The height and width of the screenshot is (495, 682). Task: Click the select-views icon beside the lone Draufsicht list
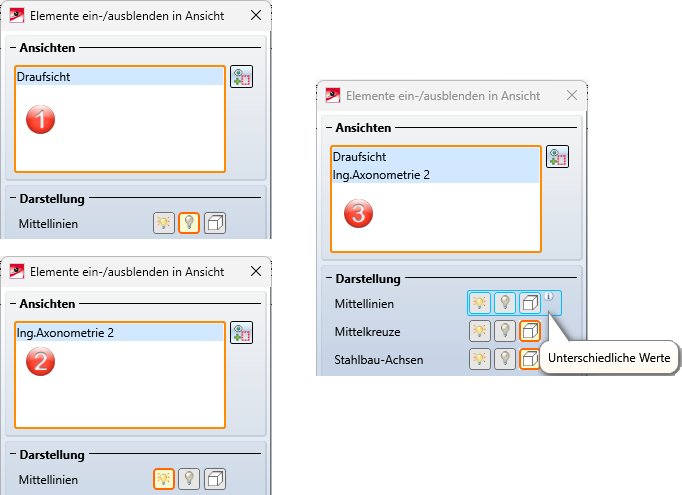point(241,77)
